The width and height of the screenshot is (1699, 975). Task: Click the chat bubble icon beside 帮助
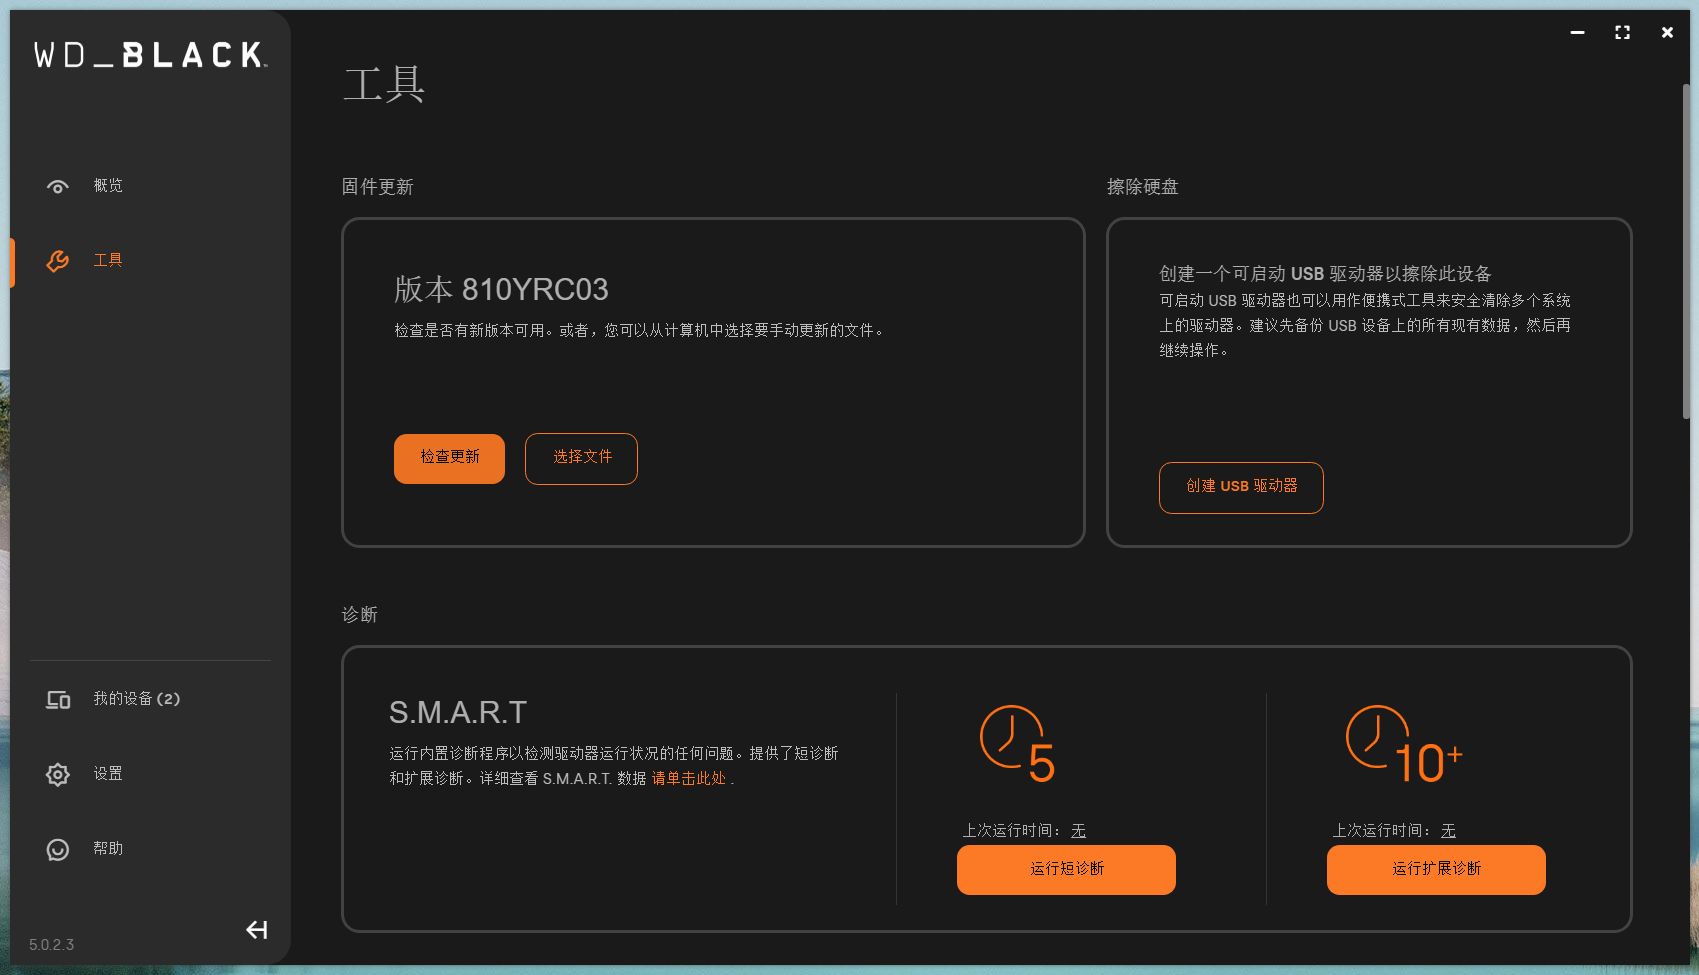(58, 849)
